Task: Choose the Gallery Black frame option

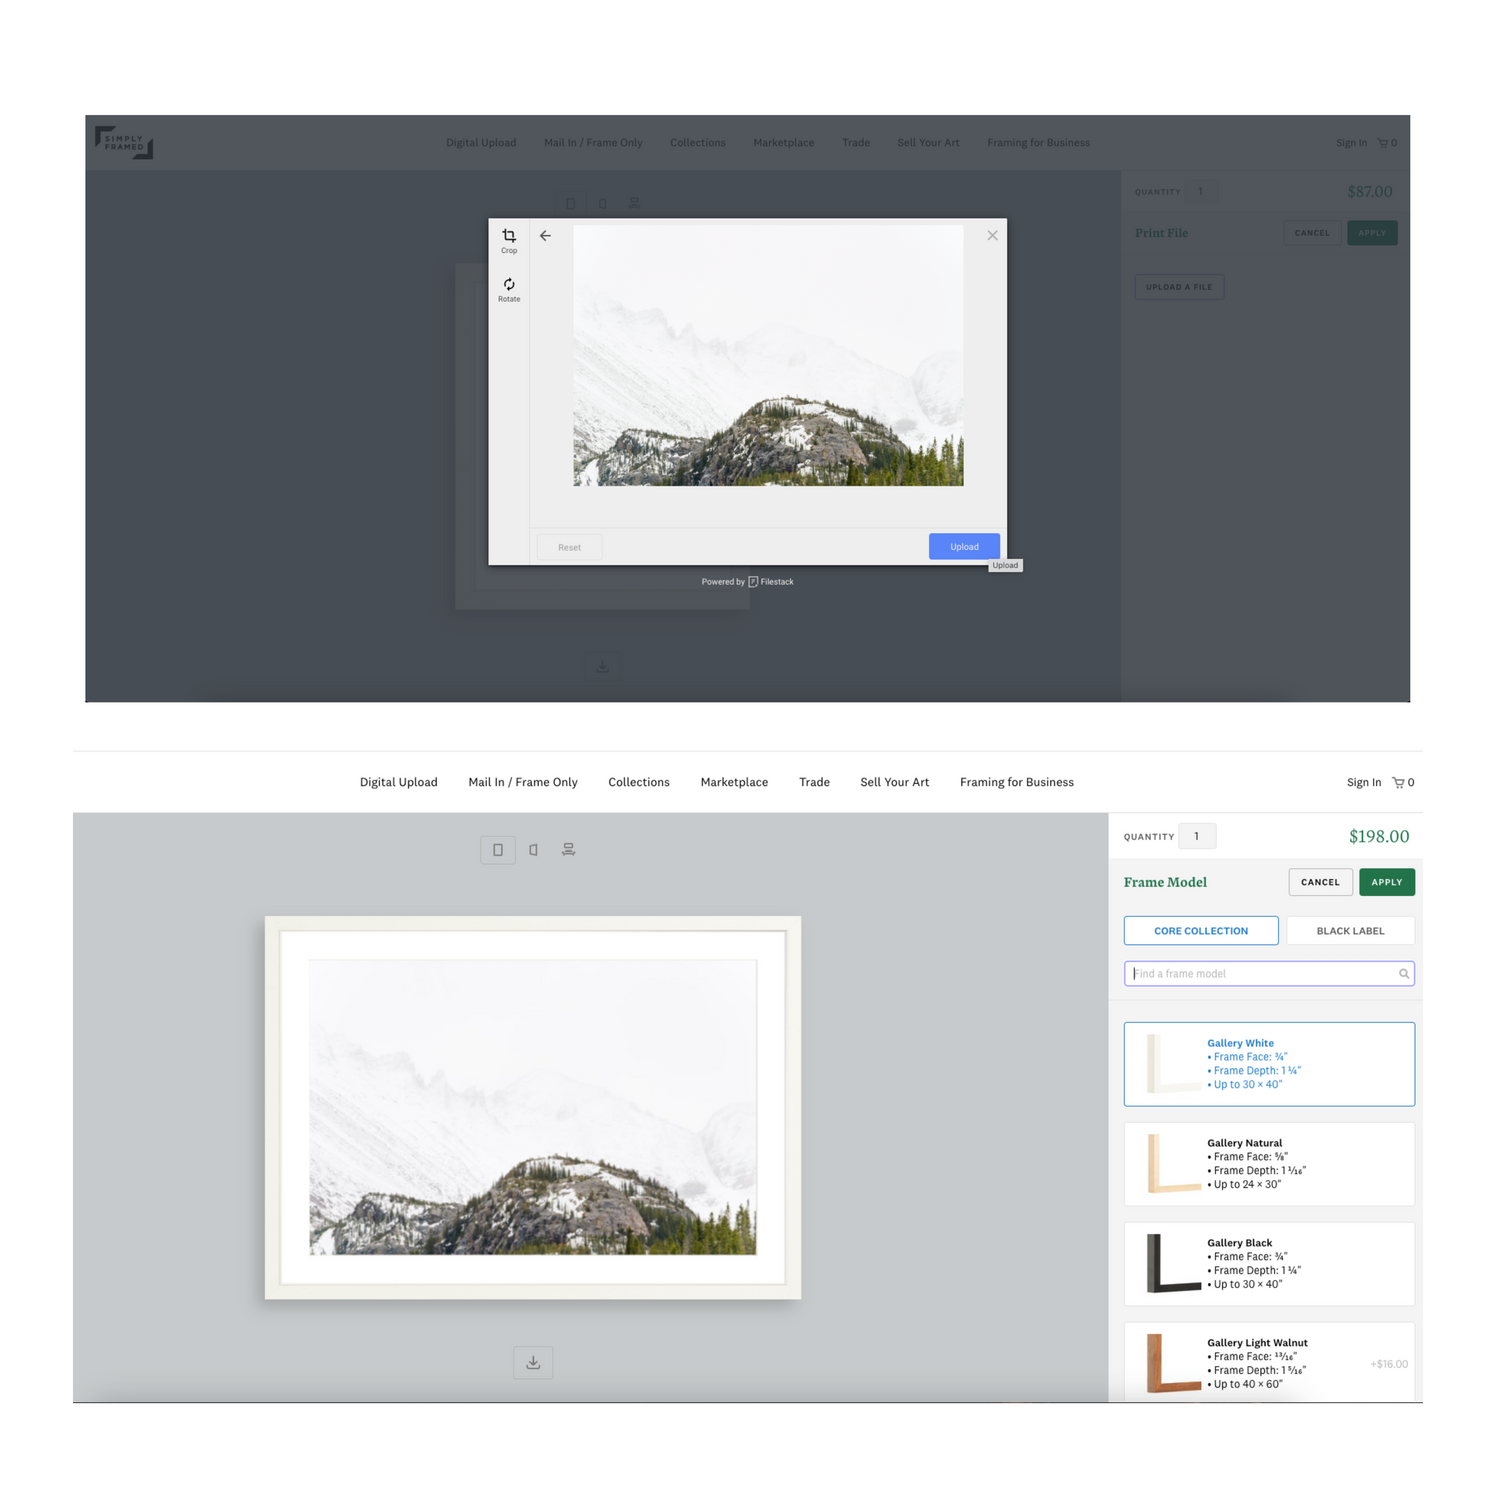Action: pos(1268,1264)
